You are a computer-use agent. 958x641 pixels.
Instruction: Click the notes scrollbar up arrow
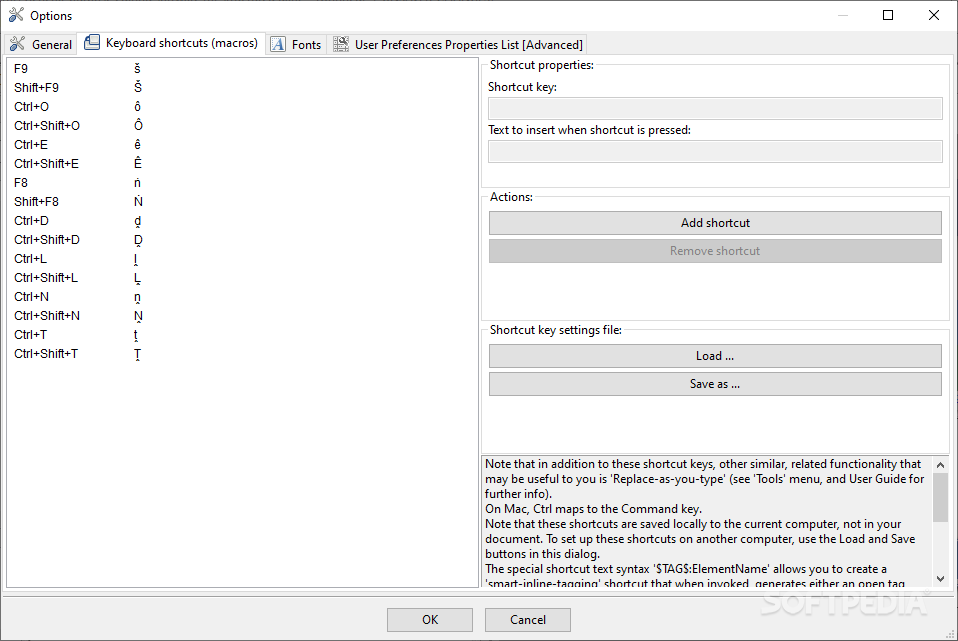940,465
